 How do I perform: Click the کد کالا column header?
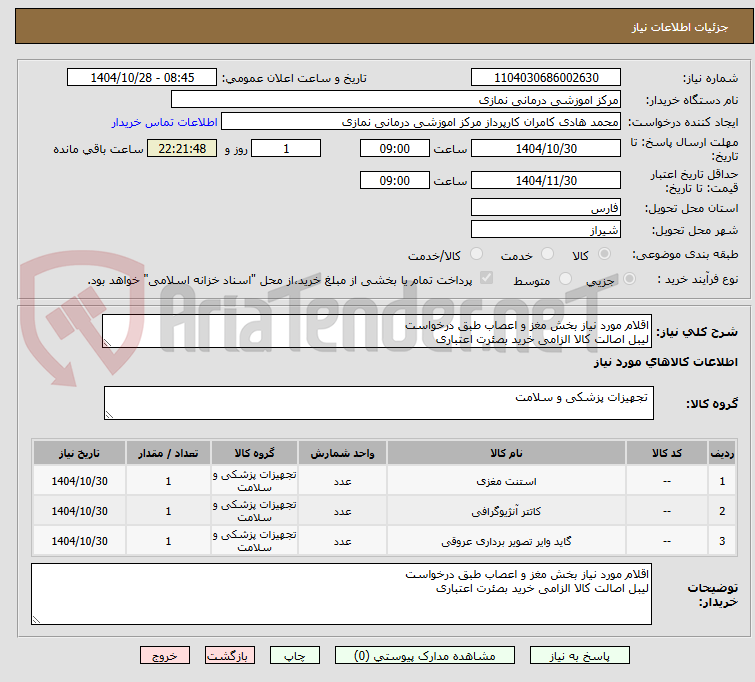pos(667,453)
